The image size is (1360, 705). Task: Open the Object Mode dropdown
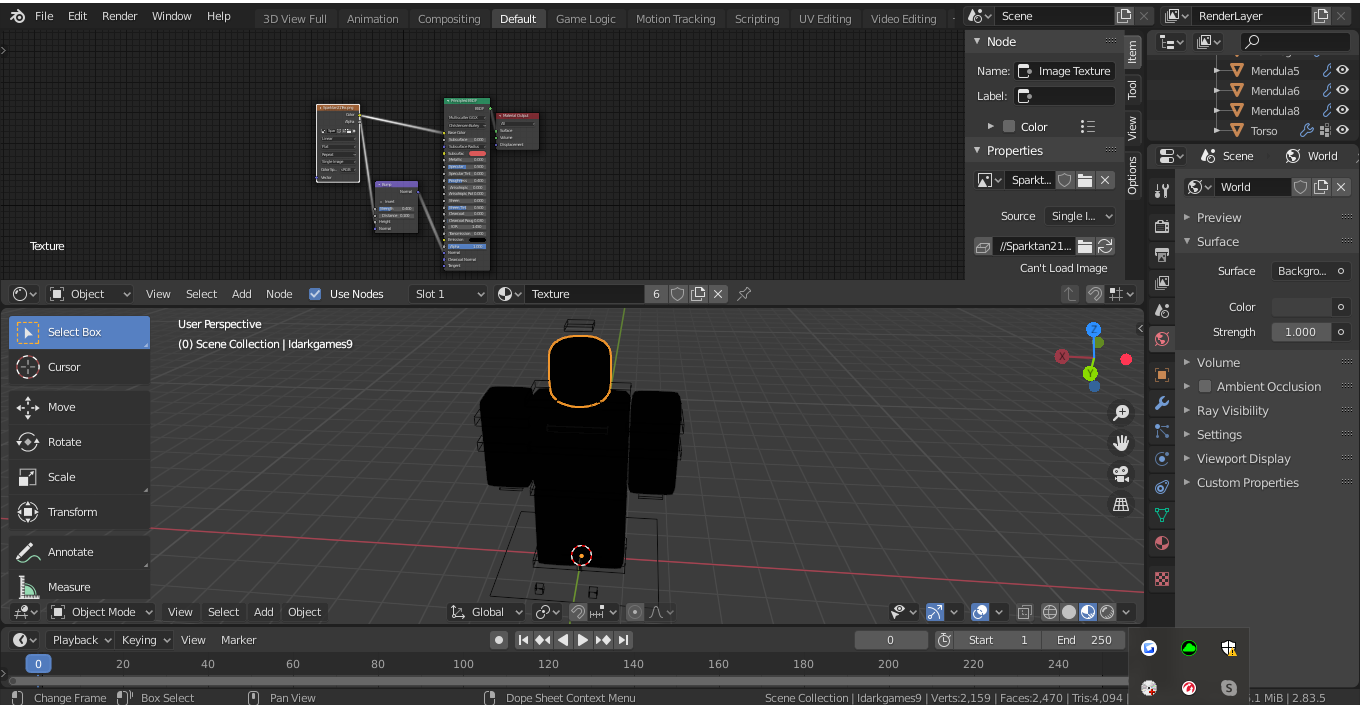(102, 612)
